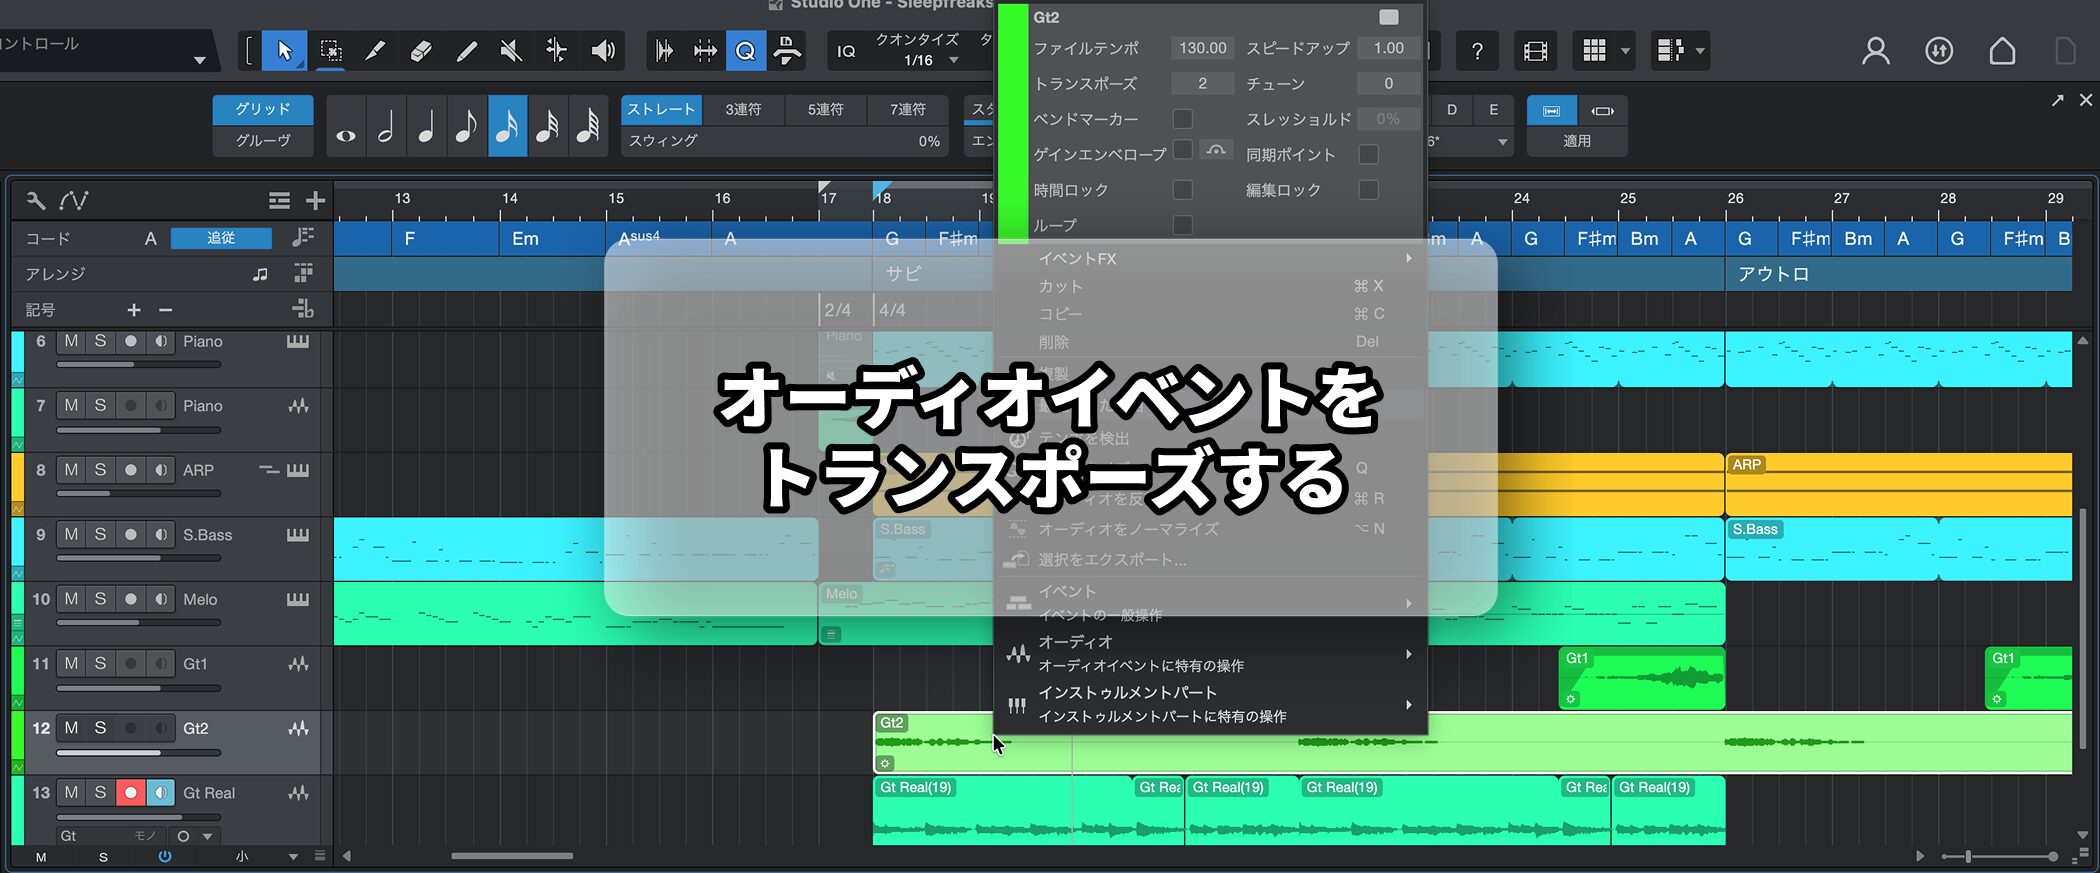2100x873 pixels.
Task: Select the highlighted sixteenth note value
Action: [507, 127]
